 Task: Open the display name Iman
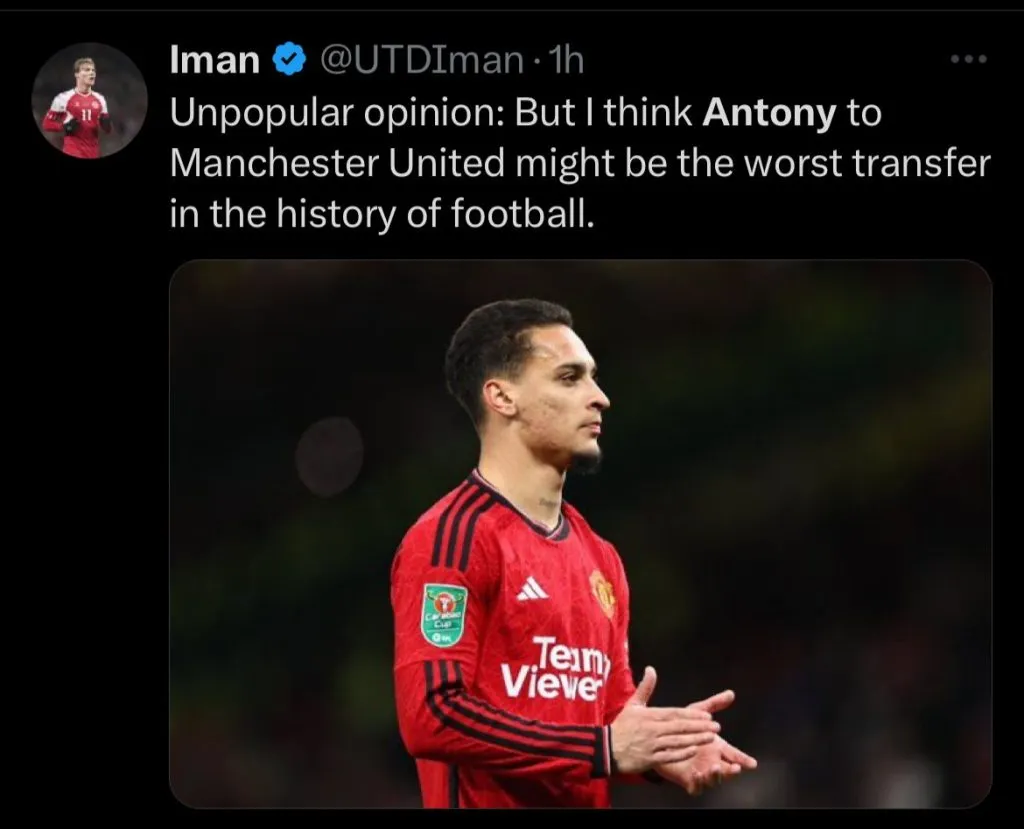(x=215, y=60)
